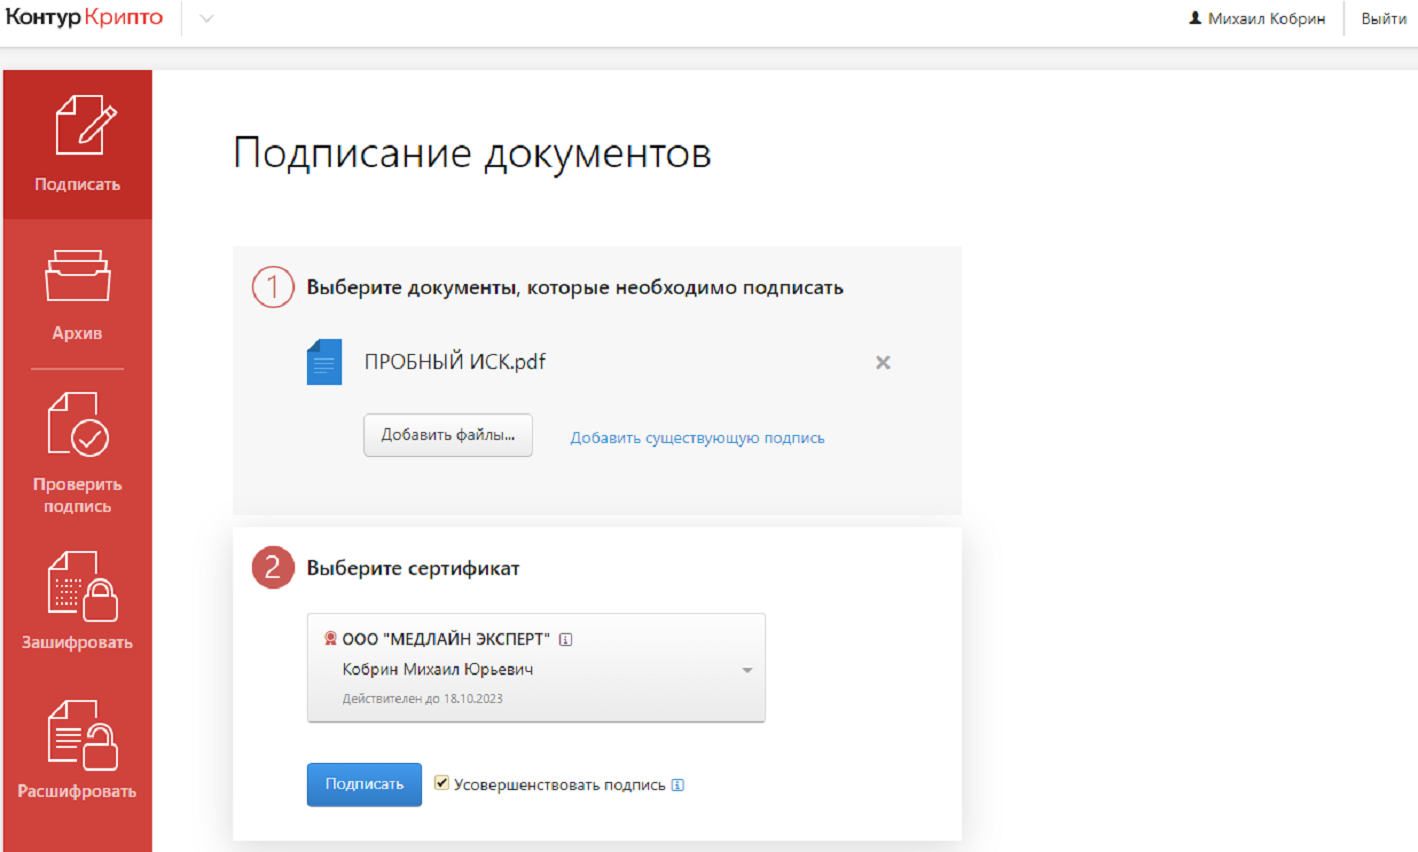Remove ПРОБНЫЙ ИСК.pdf with the X
The image size is (1418, 852).
click(883, 363)
